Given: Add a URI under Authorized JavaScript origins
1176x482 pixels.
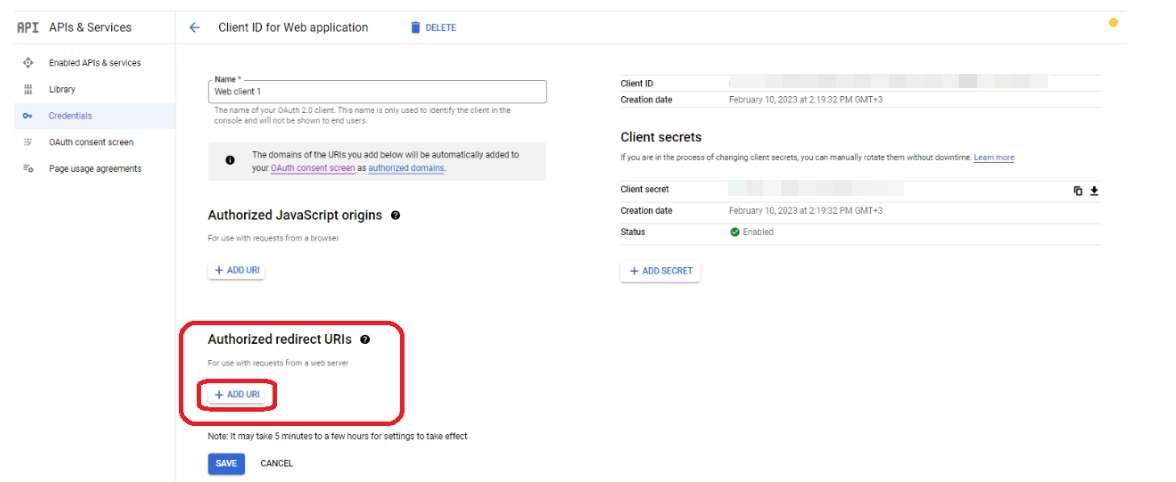Looking at the screenshot, I should pos(237,271).
